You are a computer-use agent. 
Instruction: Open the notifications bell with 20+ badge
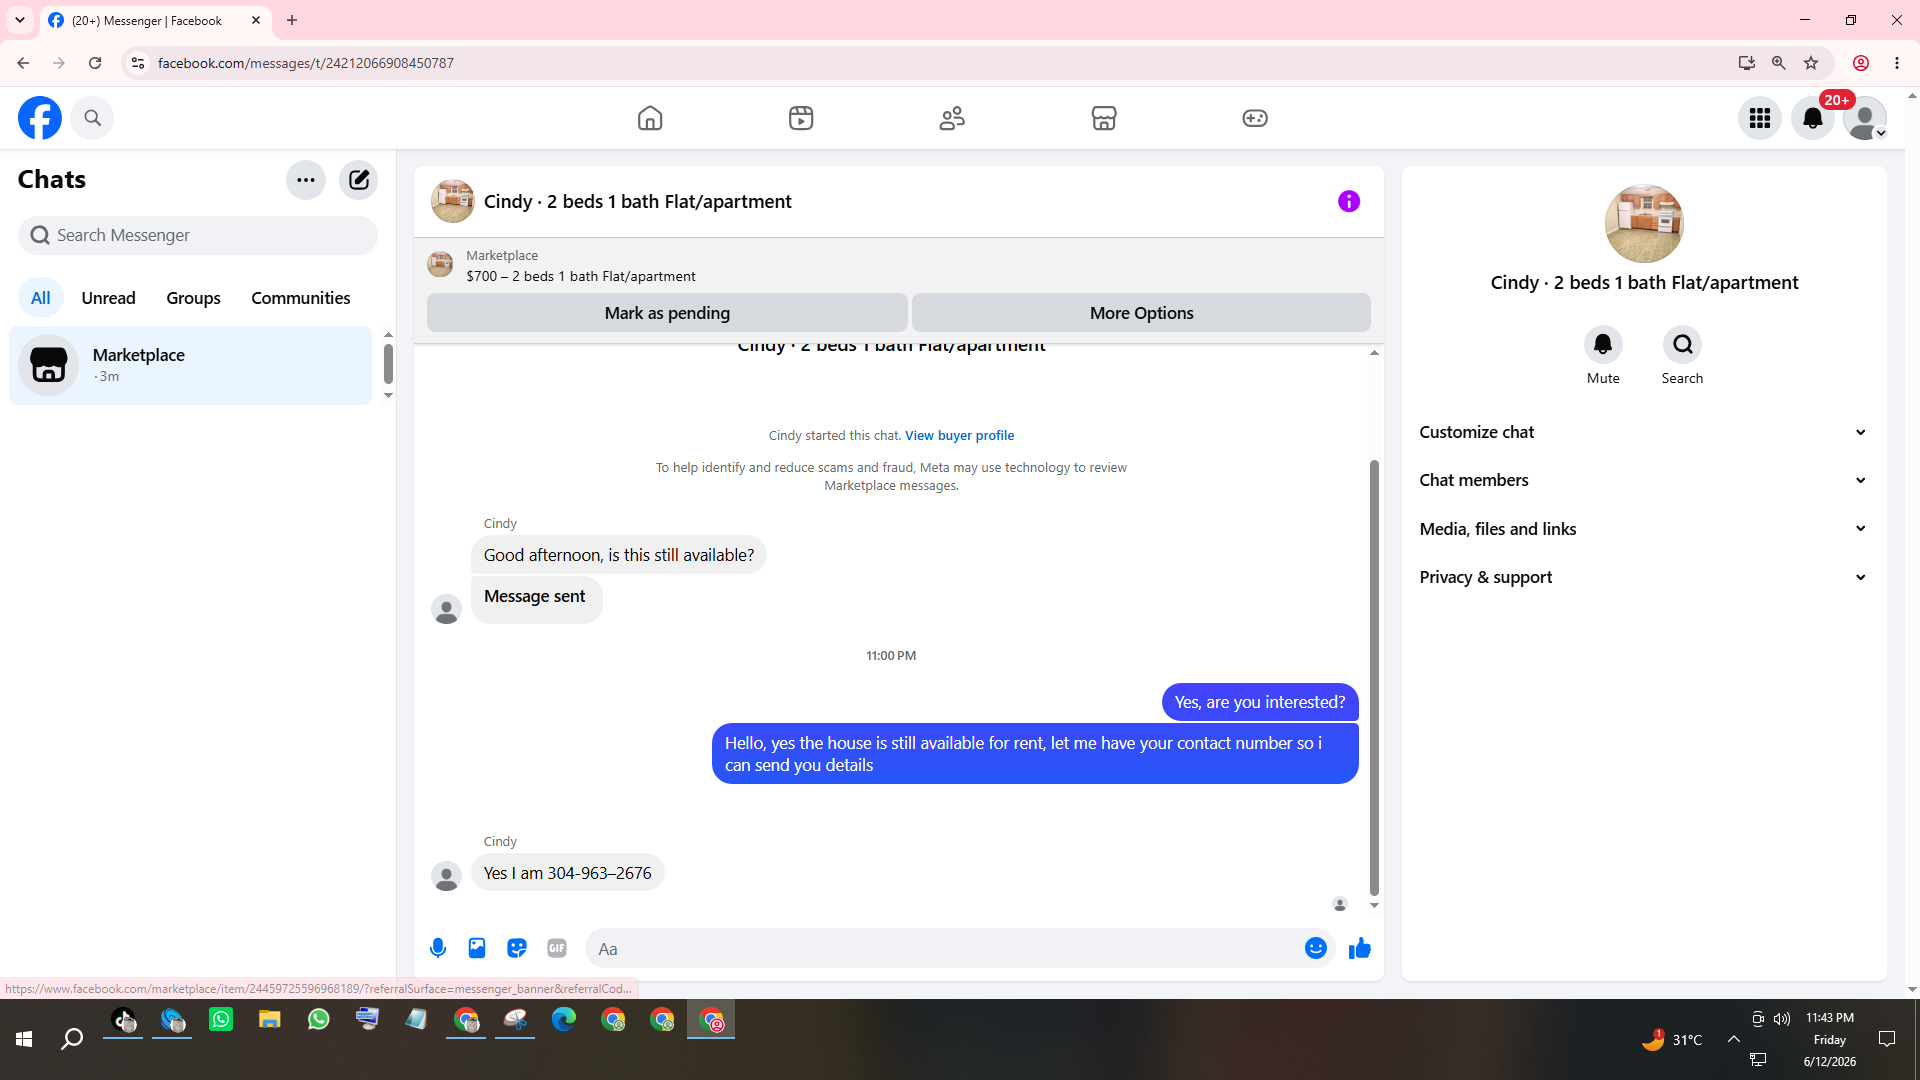[x=1813, y=118]
